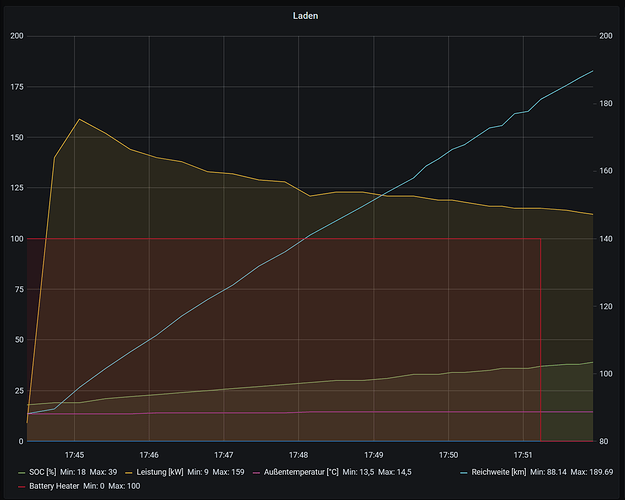Click the SOC legend Max: 39 value
625x500 pixels.
[x=103, y=472]
